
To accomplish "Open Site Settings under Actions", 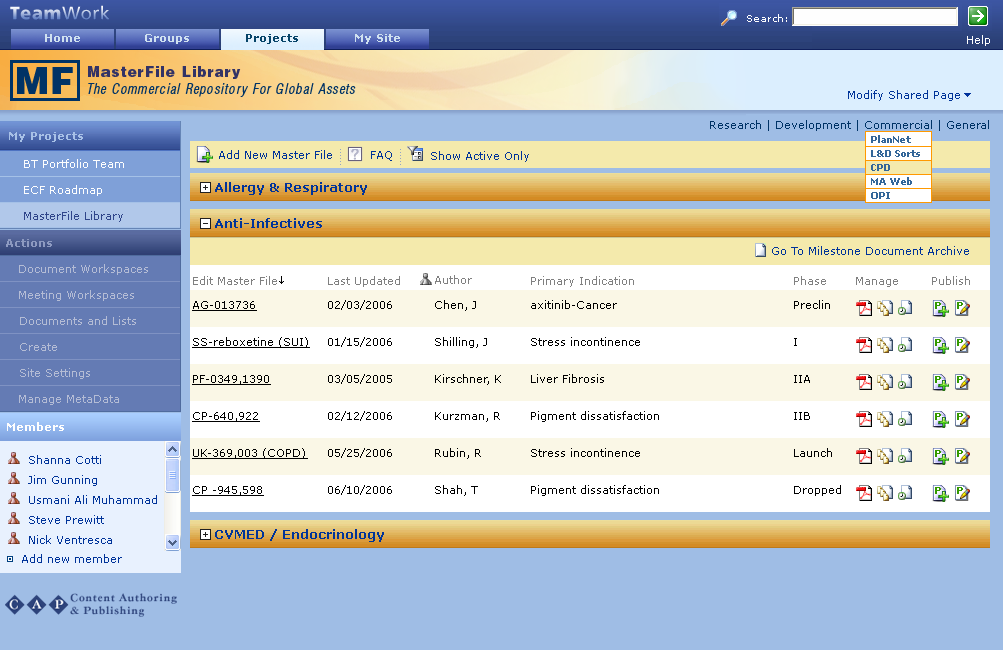I will tap(90, 373).
